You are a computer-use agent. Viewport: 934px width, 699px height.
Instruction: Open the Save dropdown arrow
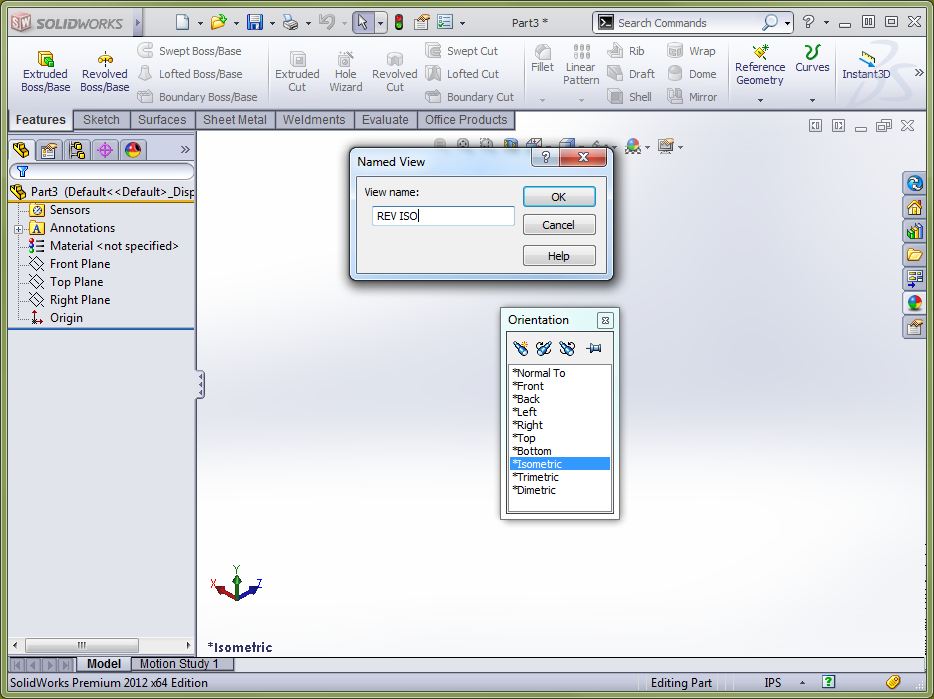pyautogui.click(x=272, y=23)
